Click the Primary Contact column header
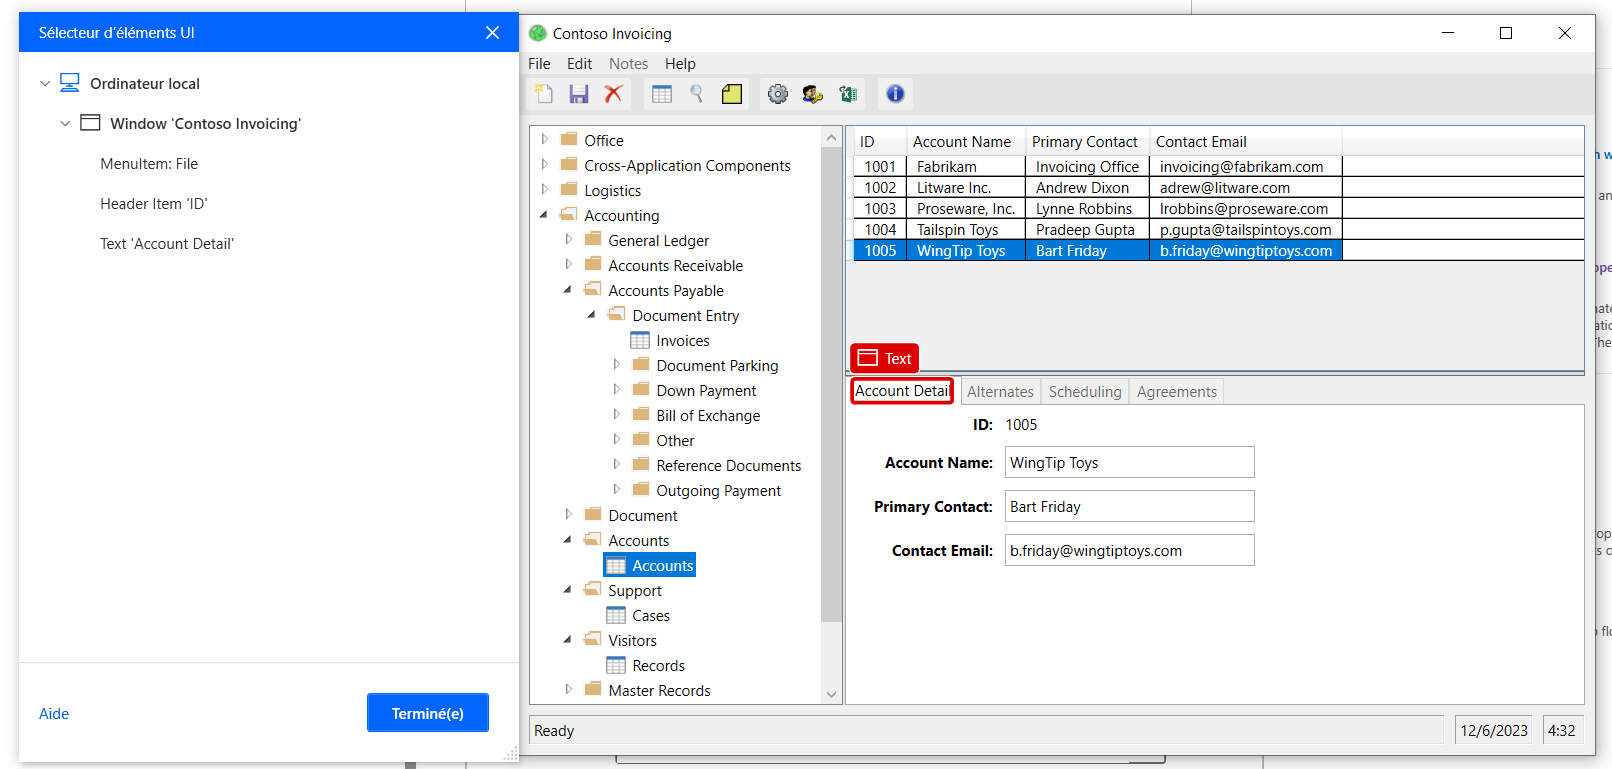1612x769 pixels. point(1087,141)
